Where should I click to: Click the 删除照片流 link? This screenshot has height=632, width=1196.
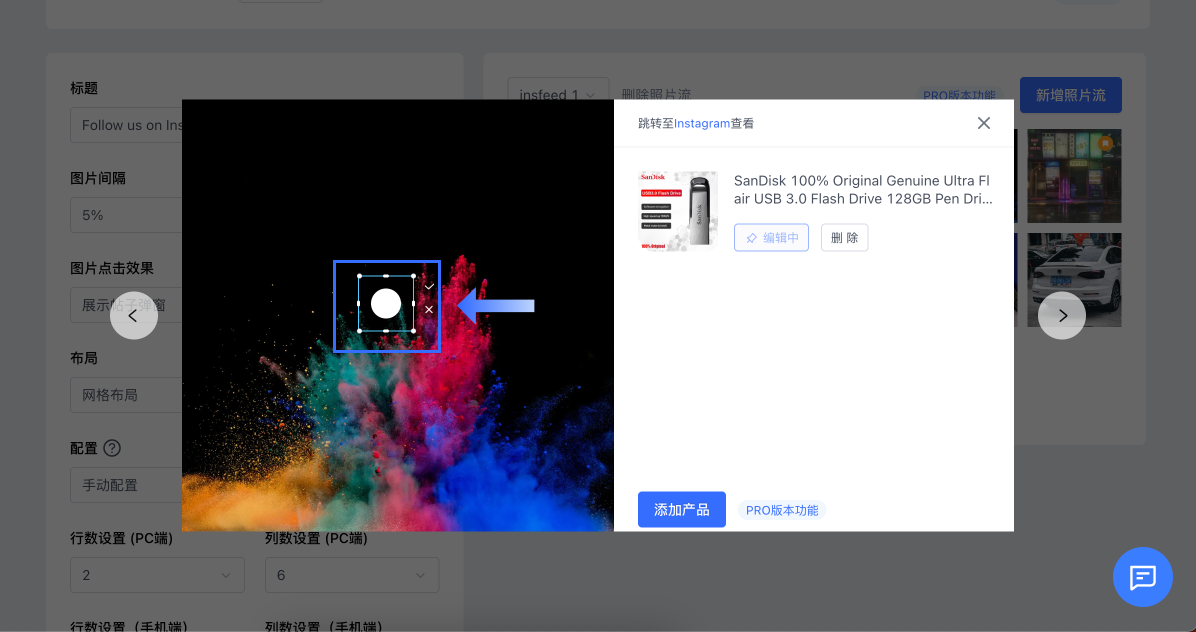(x=656, y=95)
